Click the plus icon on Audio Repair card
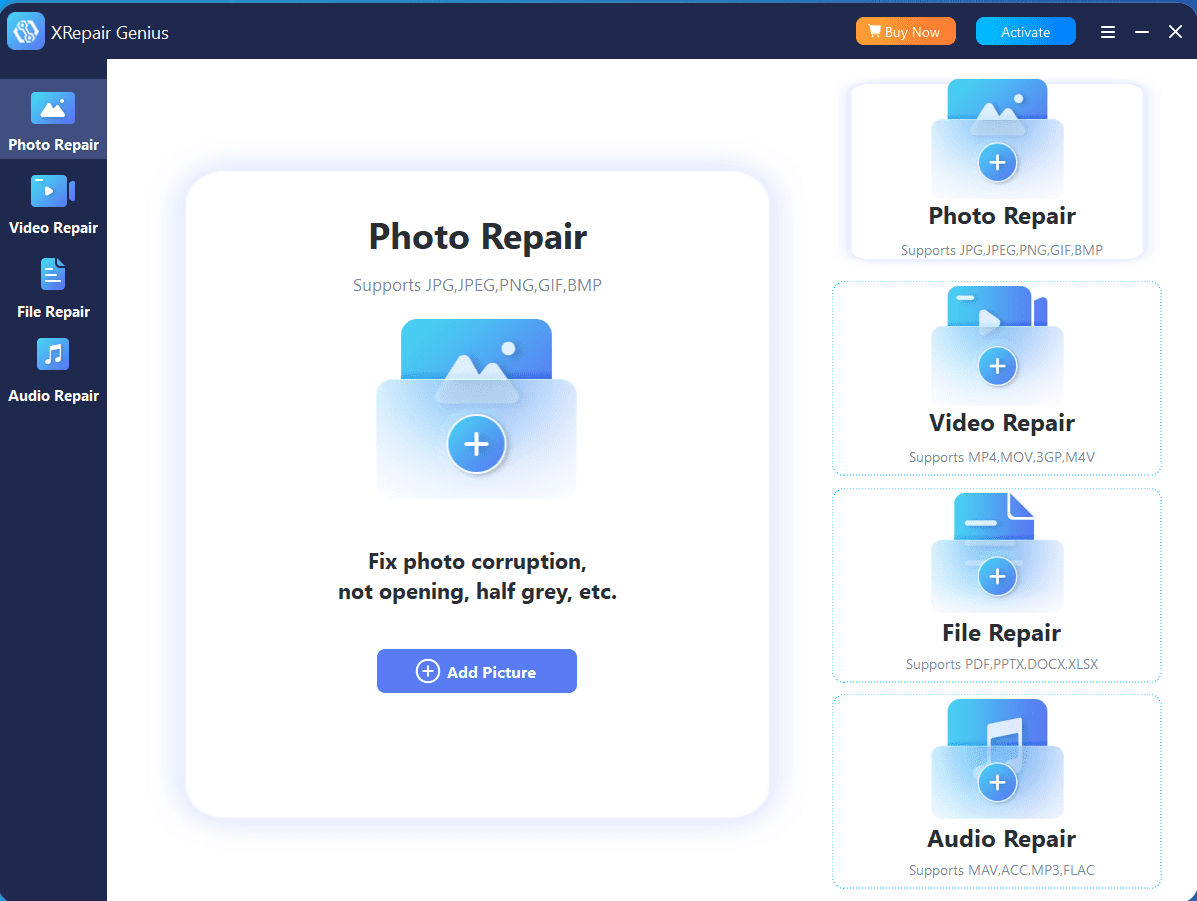 (x=997, y=782)
